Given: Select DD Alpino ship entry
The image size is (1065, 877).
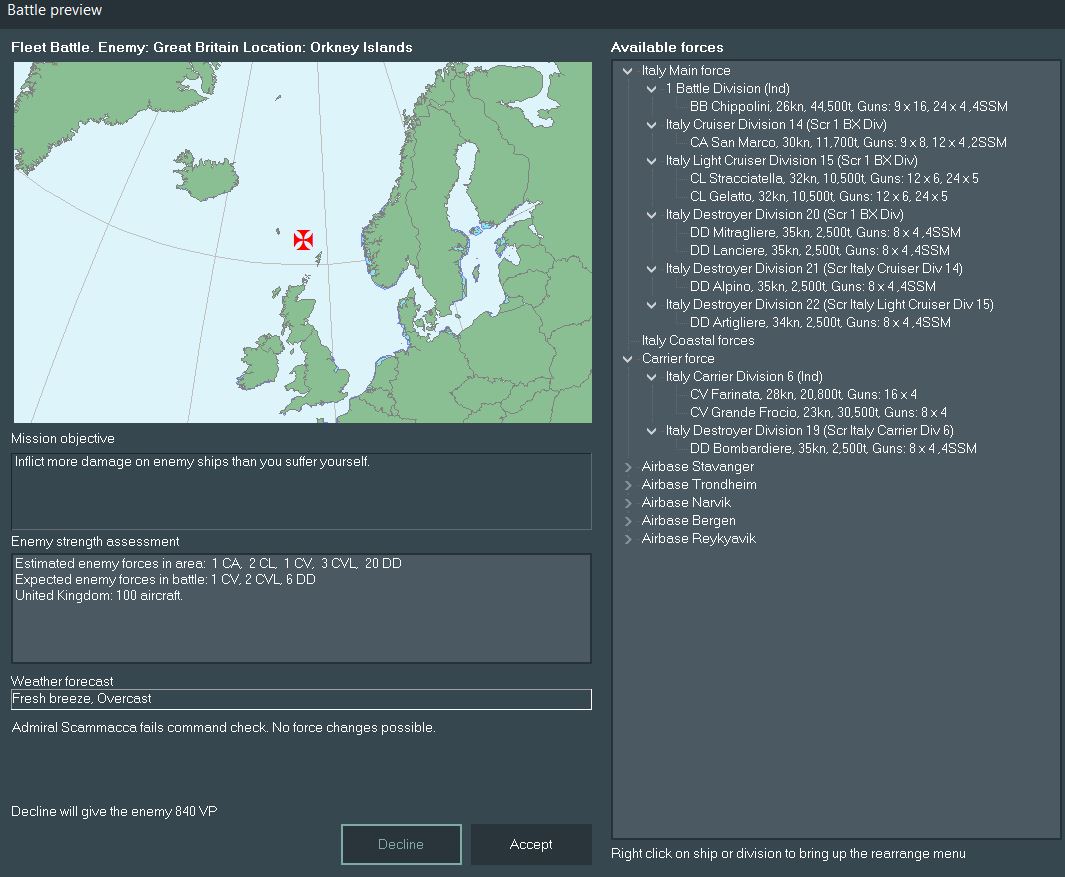Looking at the screenshot, I should click(x=812, y=286).
